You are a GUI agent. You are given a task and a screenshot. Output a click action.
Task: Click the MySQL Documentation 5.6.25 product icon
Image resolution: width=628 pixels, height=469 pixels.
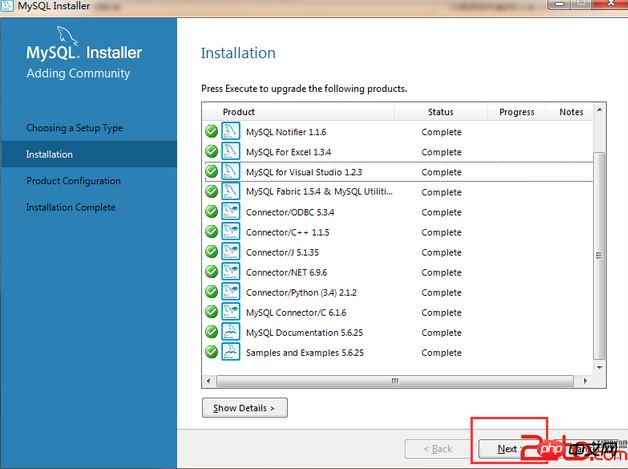coord(231,332)
